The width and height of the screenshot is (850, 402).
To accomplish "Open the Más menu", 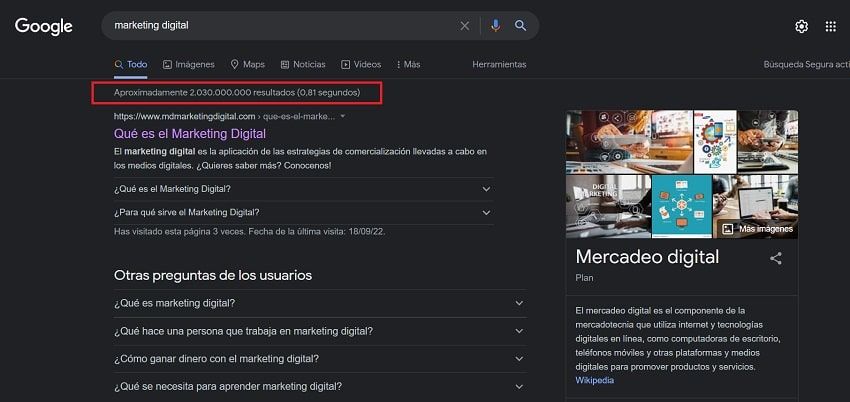I will click(408, 64).
